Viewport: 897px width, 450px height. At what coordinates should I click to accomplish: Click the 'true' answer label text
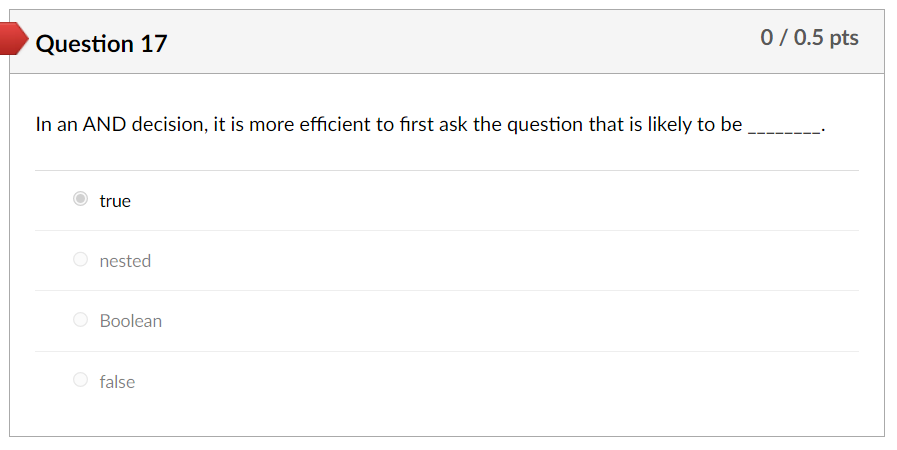115,201
